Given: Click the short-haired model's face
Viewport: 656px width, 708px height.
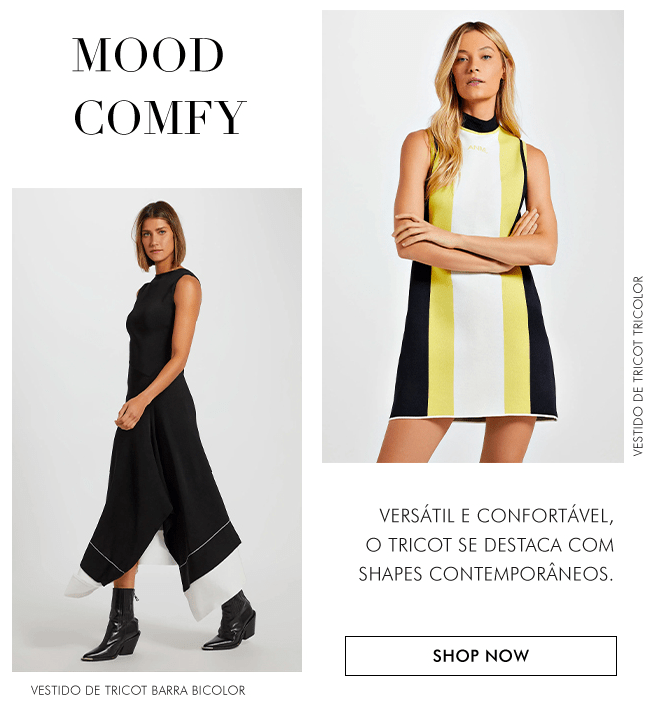Looking at the screenshot, I should (x=156, y=239).
